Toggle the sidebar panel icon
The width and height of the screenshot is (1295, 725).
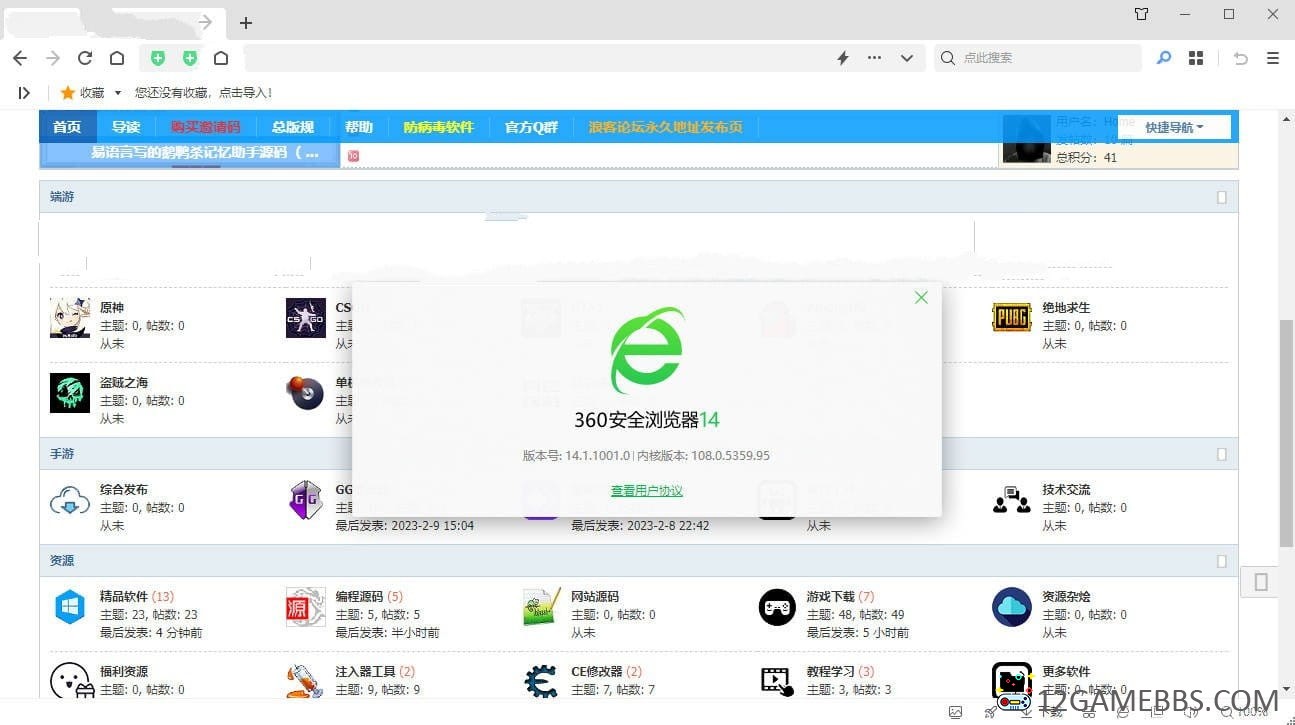tap(24, 92)
